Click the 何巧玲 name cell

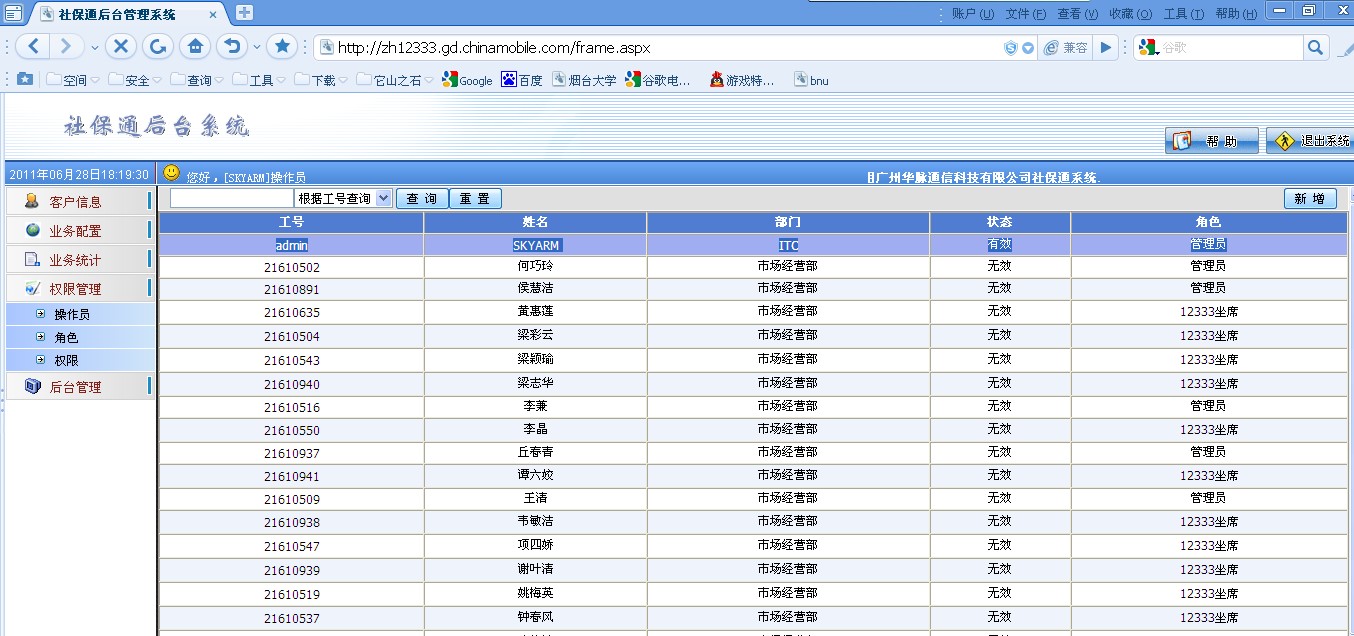535,267
